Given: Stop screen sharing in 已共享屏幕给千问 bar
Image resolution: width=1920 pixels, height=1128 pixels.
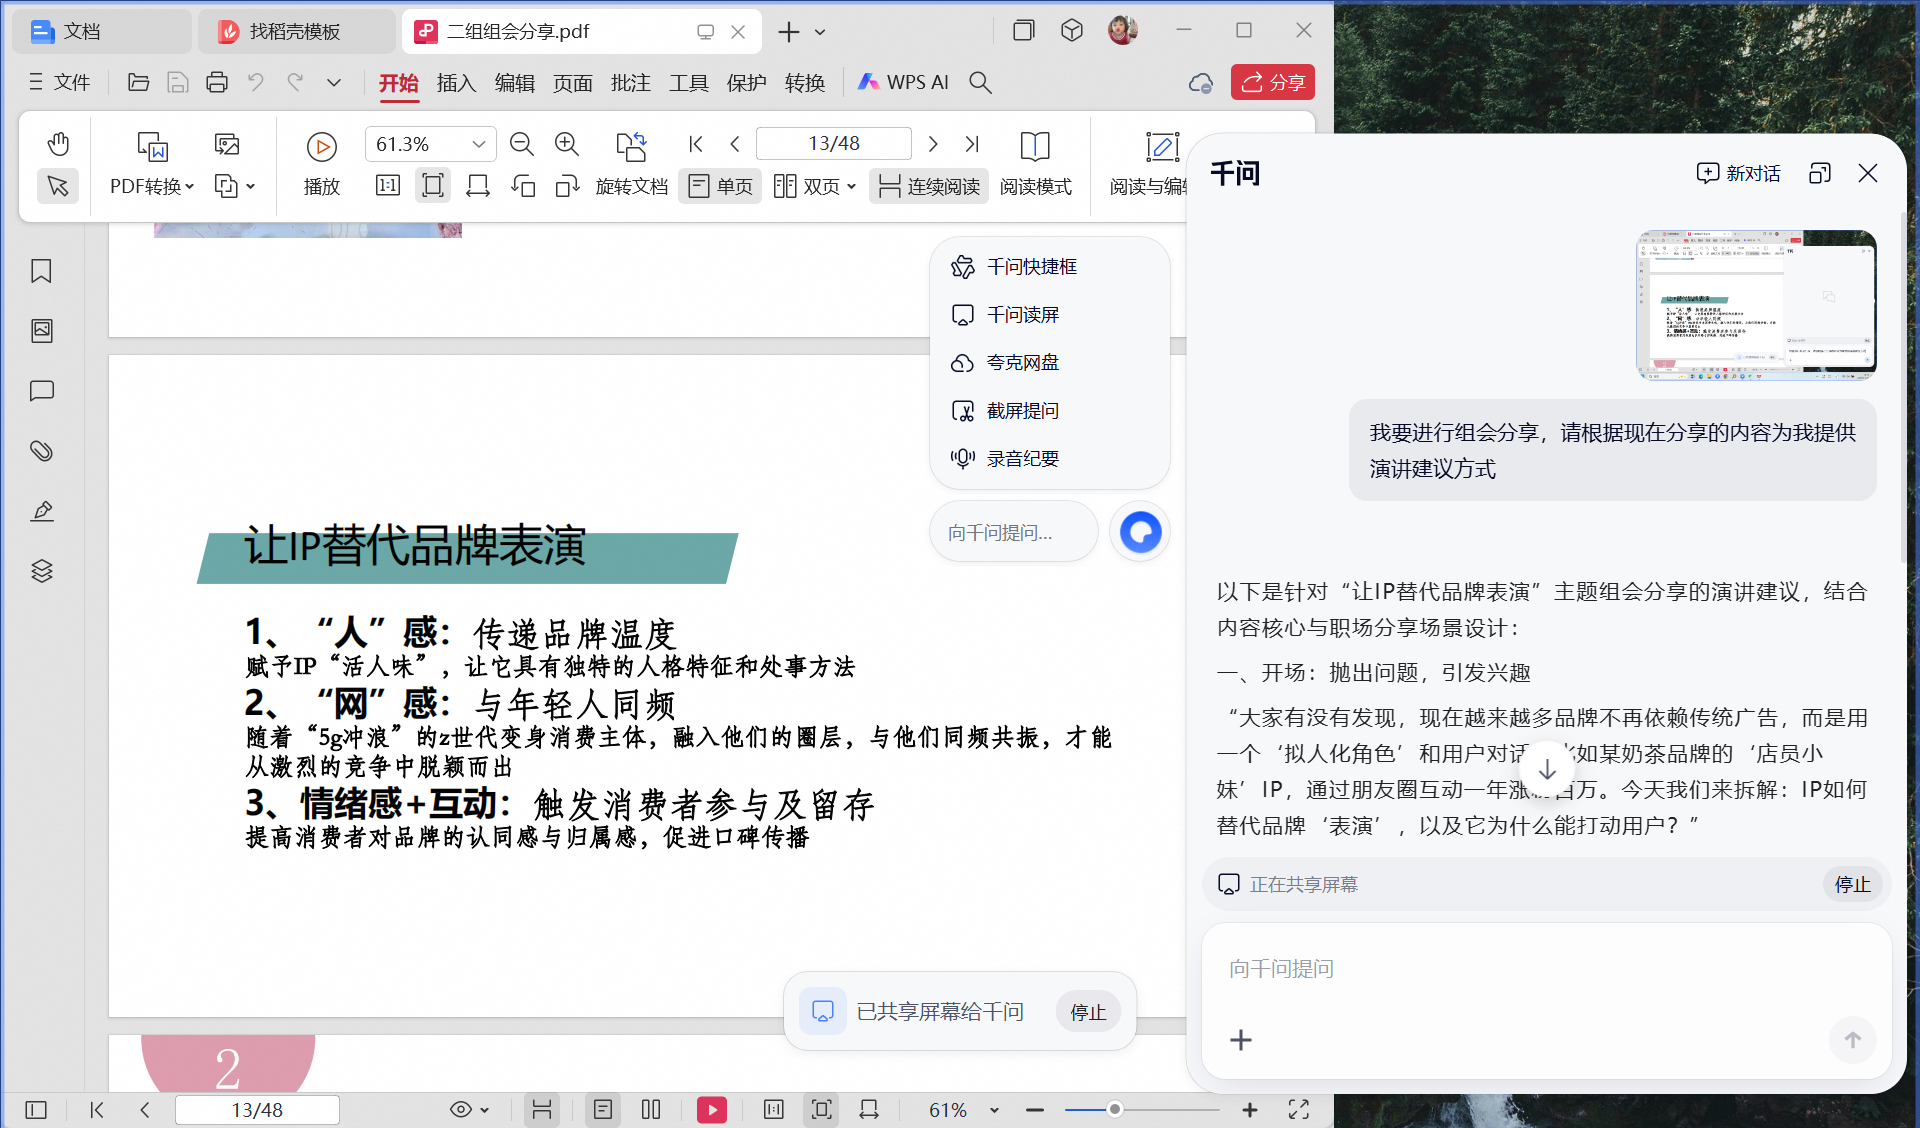Looking at the screenshot, I should [x=1087, y=1012].
